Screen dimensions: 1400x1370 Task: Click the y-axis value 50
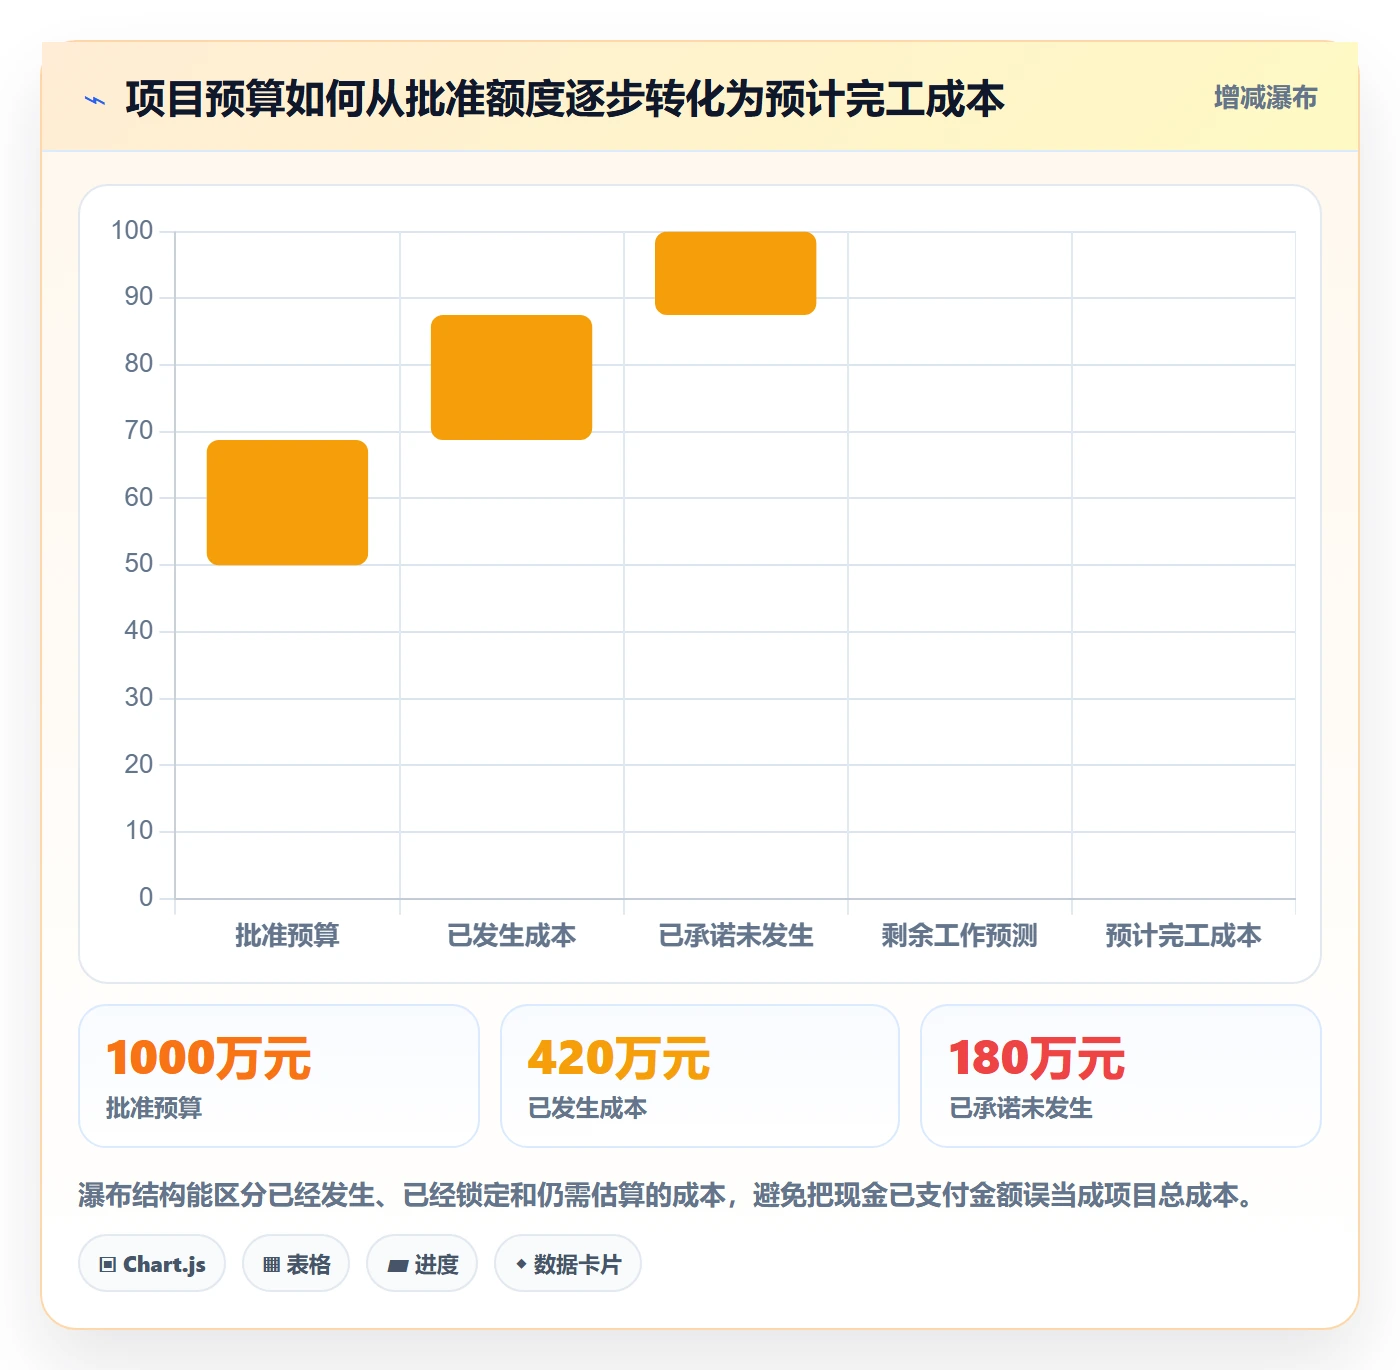point(139,564)
